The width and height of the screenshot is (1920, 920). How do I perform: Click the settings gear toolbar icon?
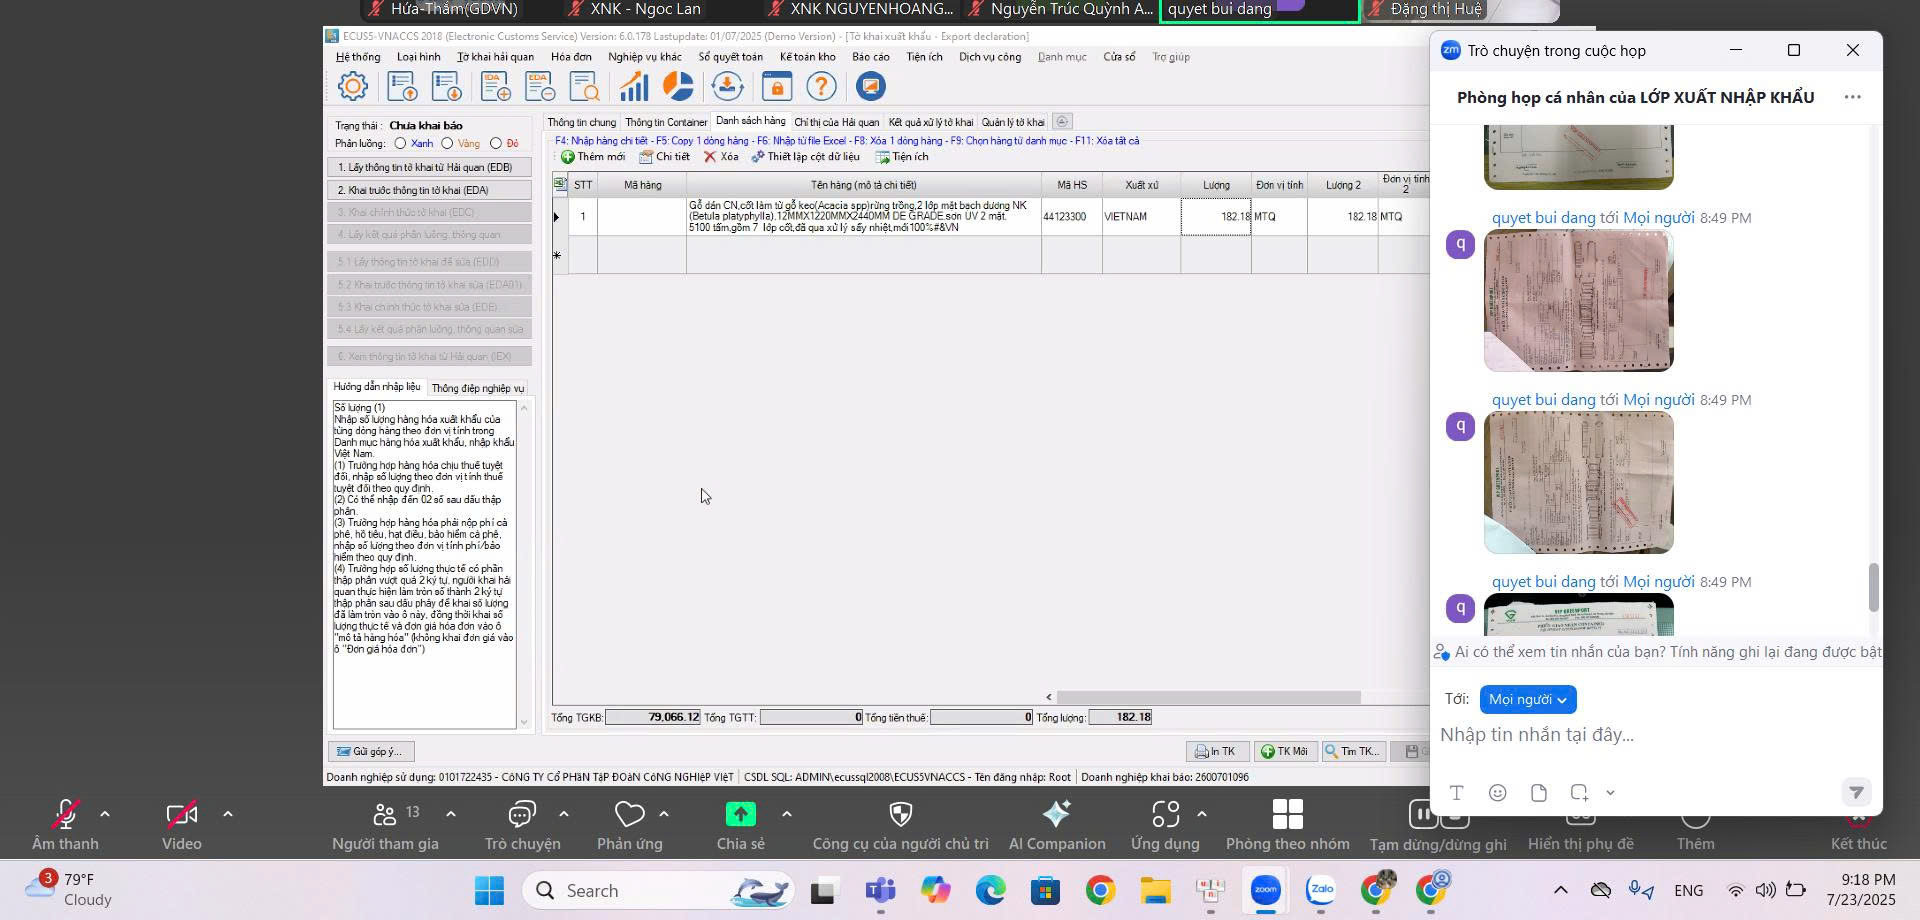coord(352,87)
